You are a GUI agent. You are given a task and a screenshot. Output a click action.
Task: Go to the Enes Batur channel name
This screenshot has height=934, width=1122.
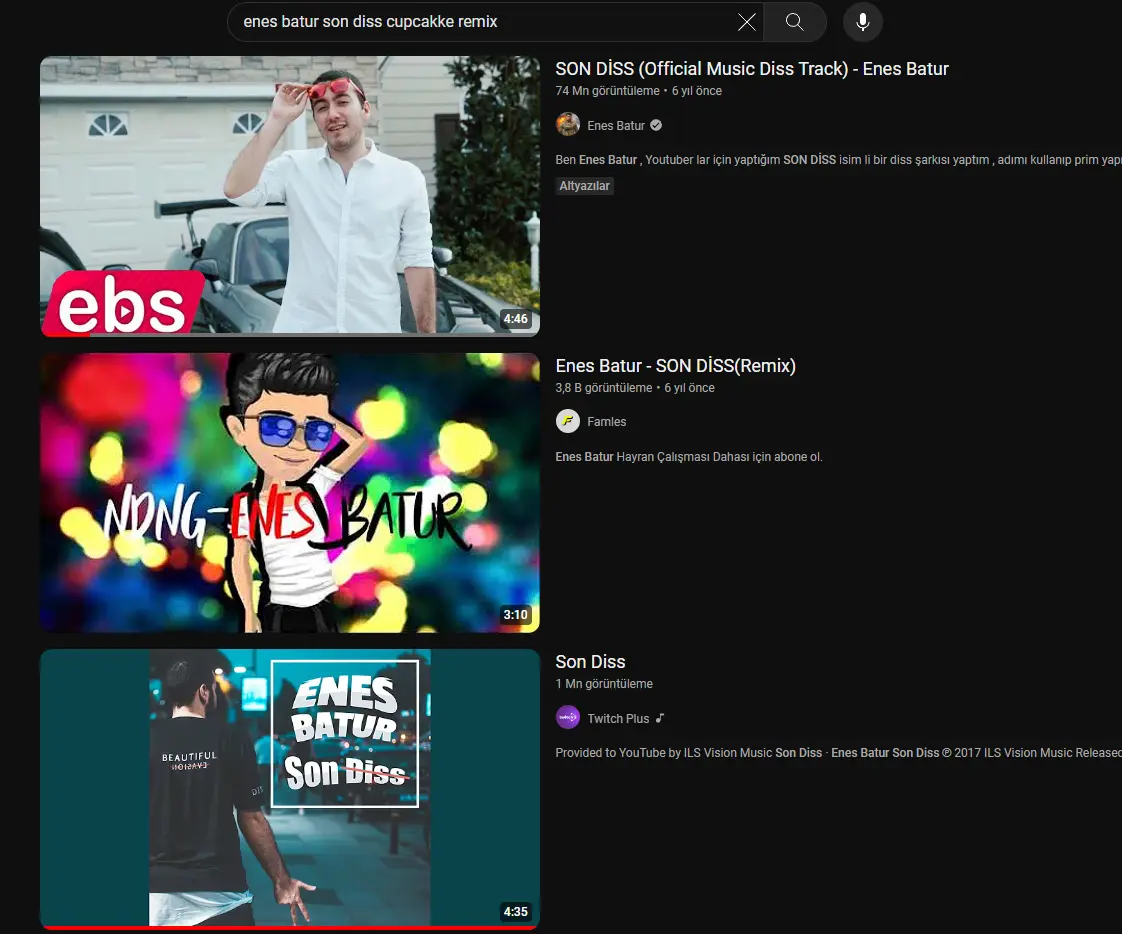616,125
